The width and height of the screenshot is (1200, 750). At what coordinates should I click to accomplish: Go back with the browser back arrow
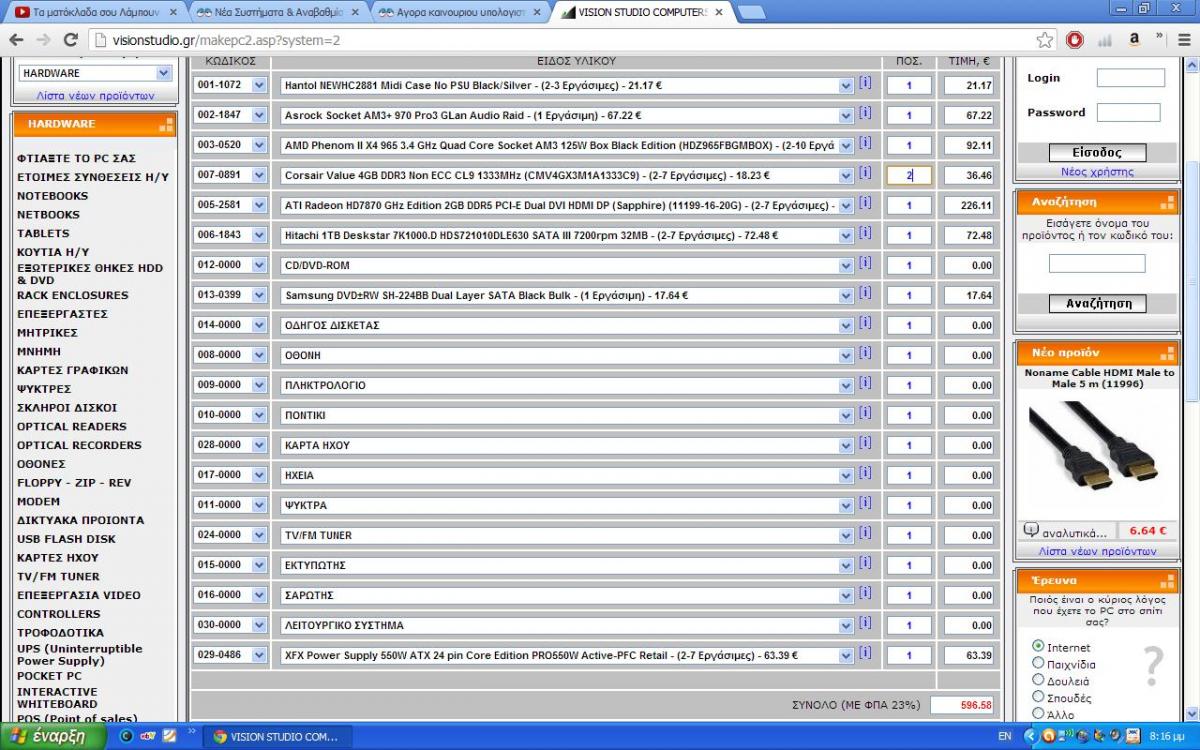click(x=16, y=40)
